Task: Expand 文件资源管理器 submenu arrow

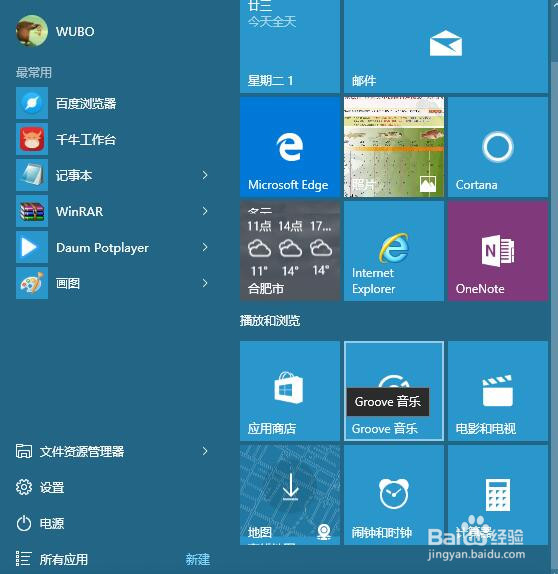Action: pos(205,451)
